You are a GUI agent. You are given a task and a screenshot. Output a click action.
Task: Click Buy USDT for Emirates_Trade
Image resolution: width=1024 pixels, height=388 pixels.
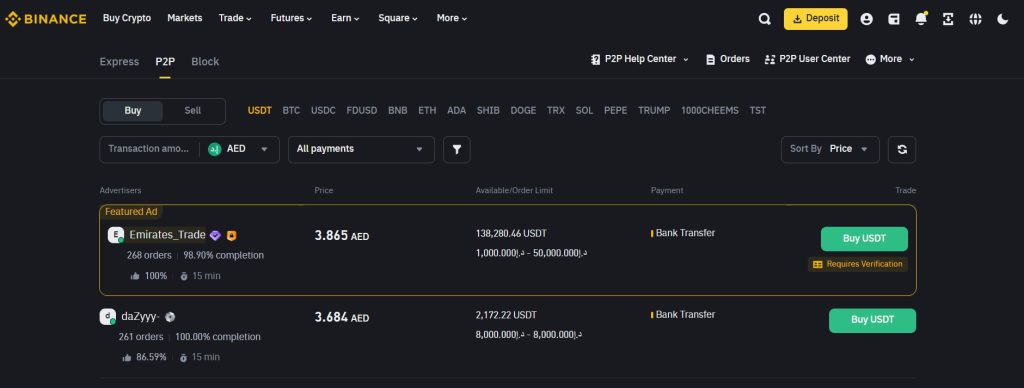tap(864, 239)
